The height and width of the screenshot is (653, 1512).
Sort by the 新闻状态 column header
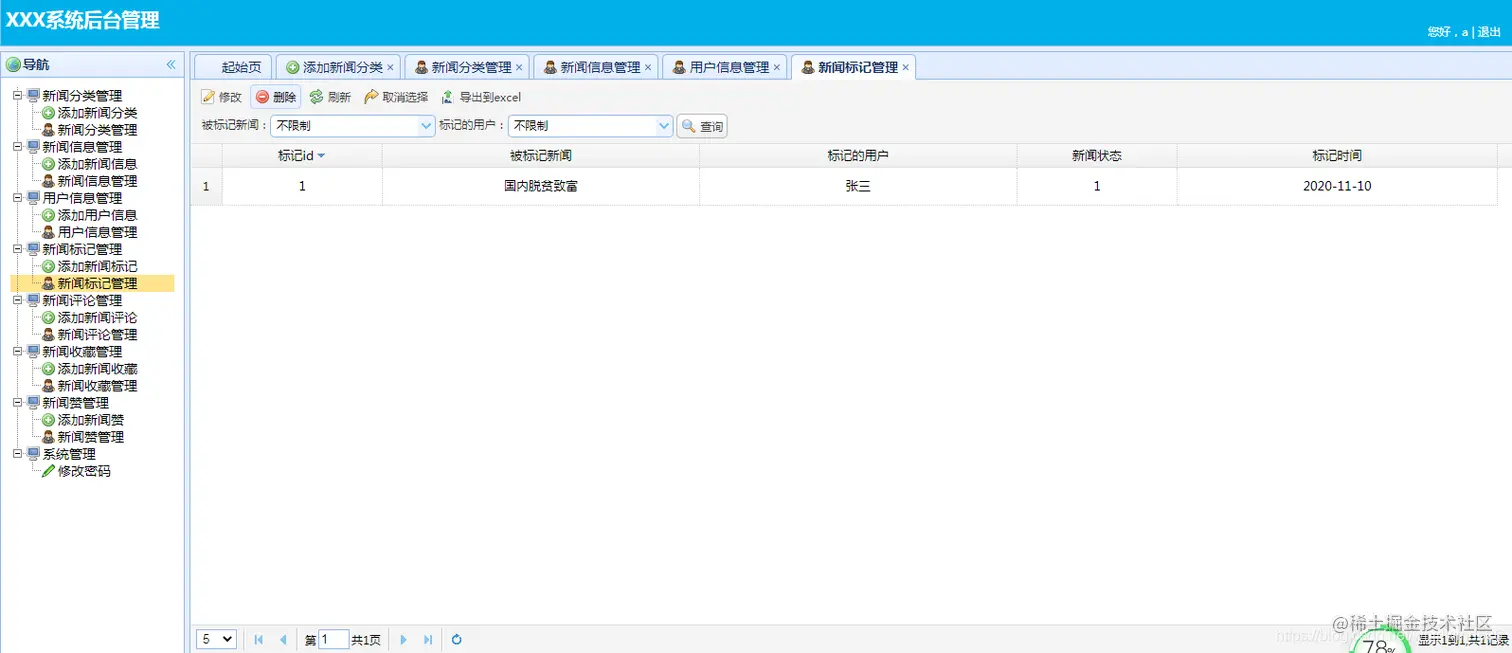coord(1097,156)
